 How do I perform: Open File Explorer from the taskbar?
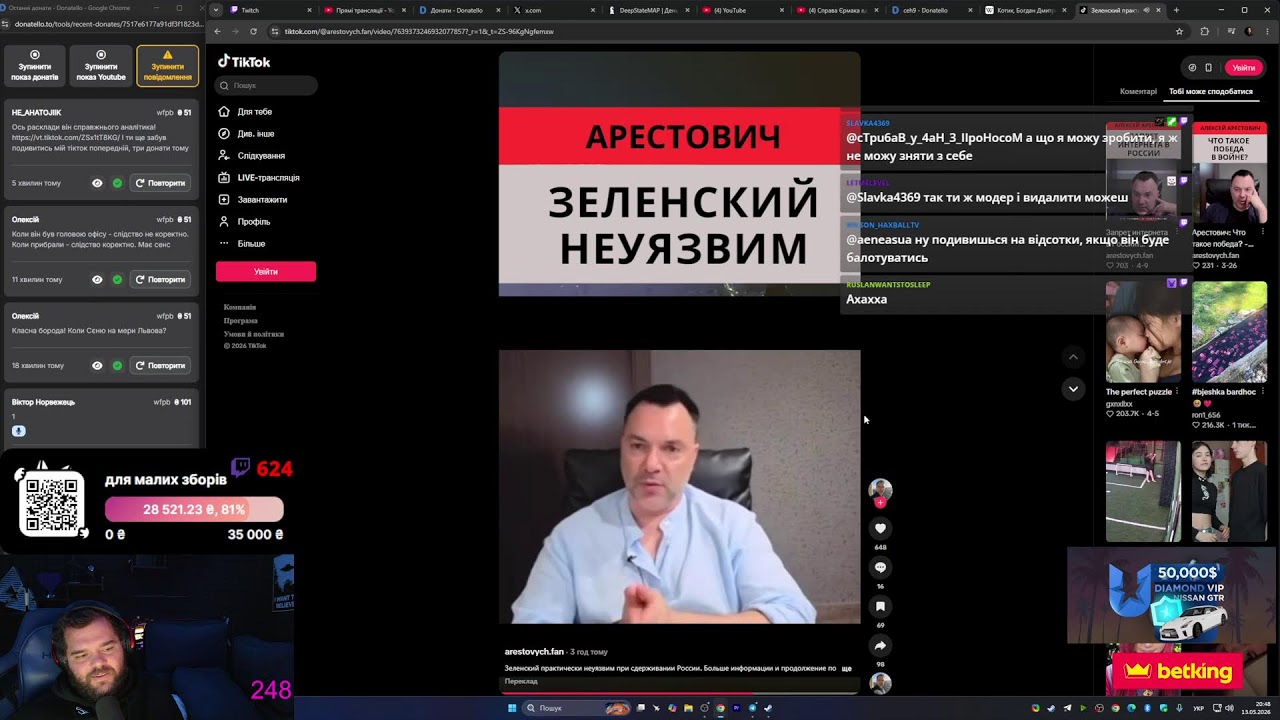tap(688, 708)
